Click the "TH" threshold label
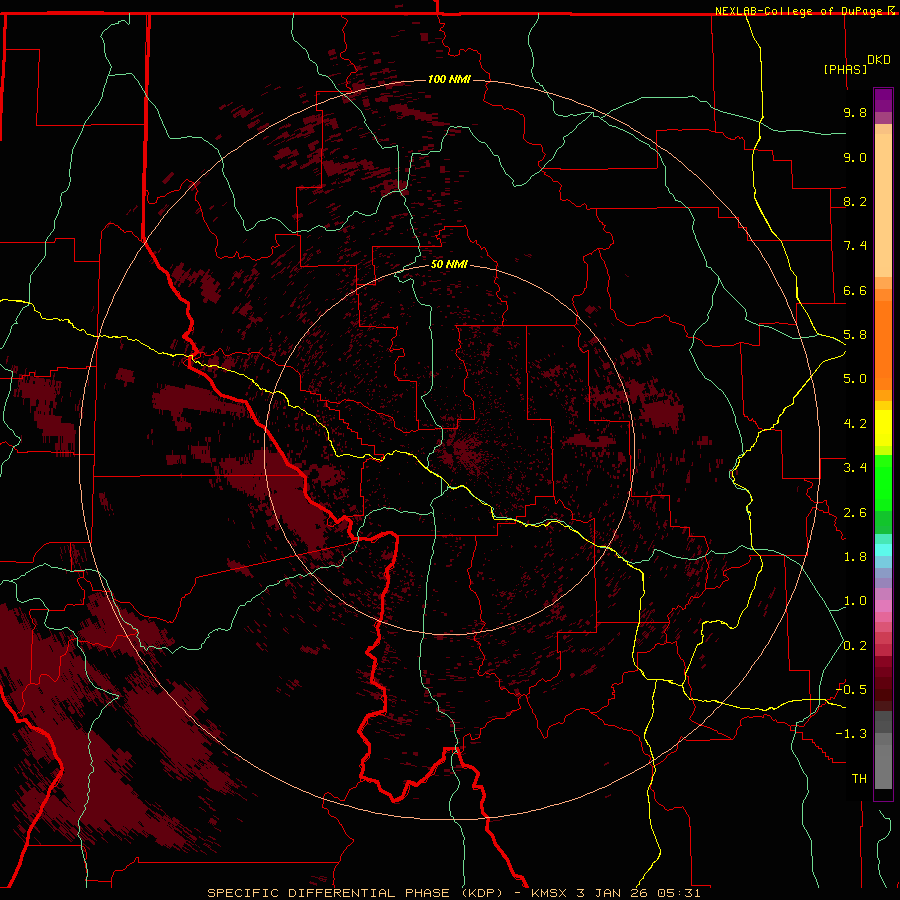Image resolution: width=900 pixels, height=900 pixels. 859,779
